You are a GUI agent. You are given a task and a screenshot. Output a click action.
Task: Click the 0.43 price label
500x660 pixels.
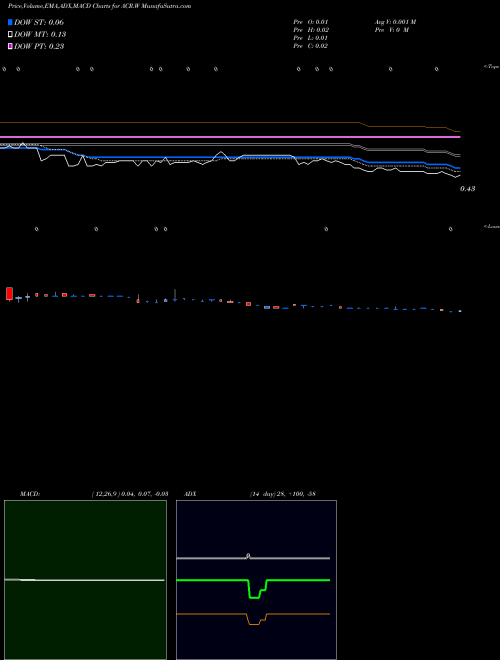click(468, 189)
